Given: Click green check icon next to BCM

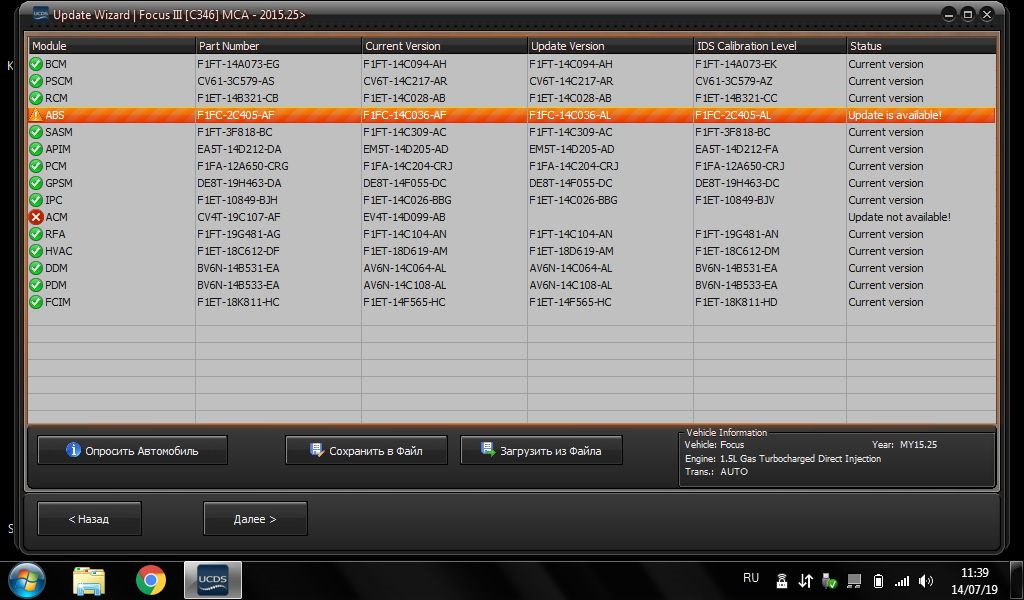Looking at the screenshot, I should click(x=36, y=64).
